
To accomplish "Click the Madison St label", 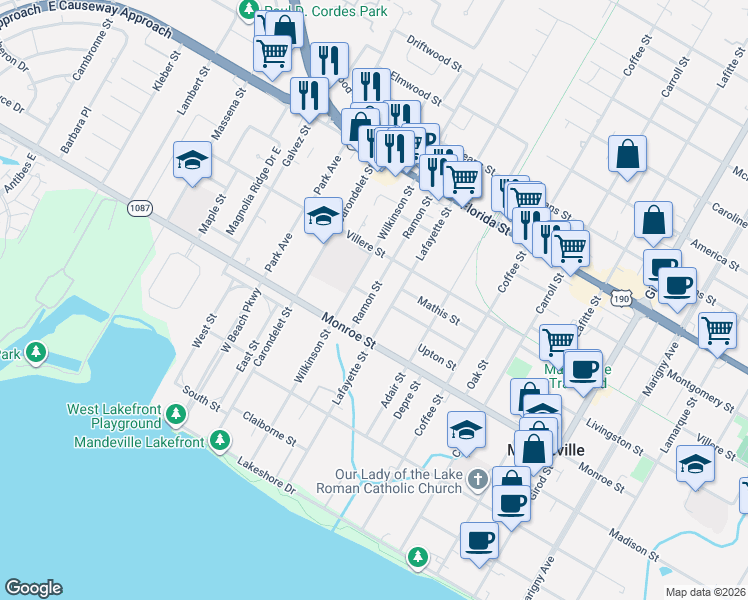I will pyautogui.click(x=634, y=545).
